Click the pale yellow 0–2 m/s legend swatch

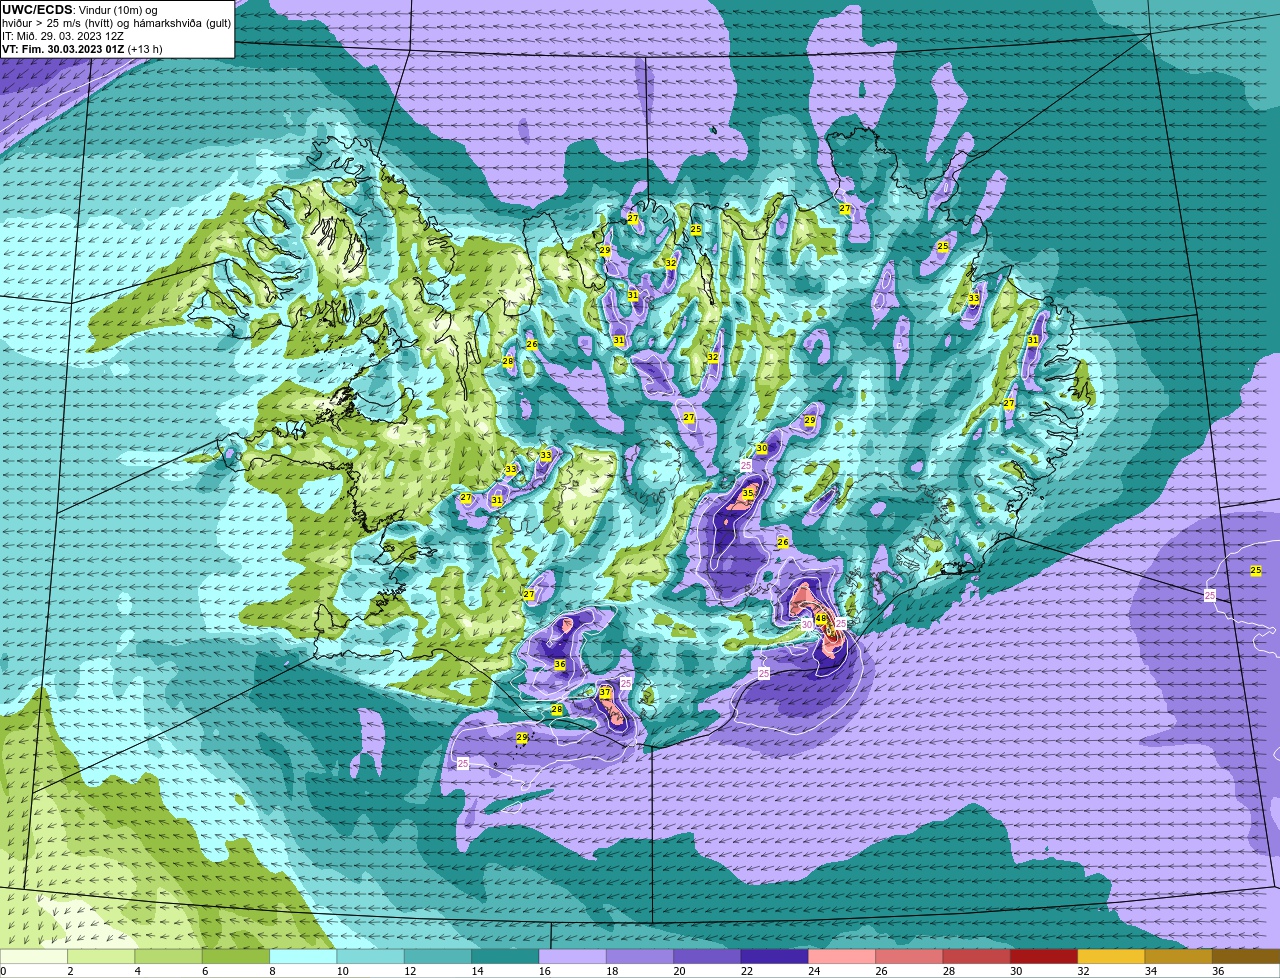[x=34, y=956]
